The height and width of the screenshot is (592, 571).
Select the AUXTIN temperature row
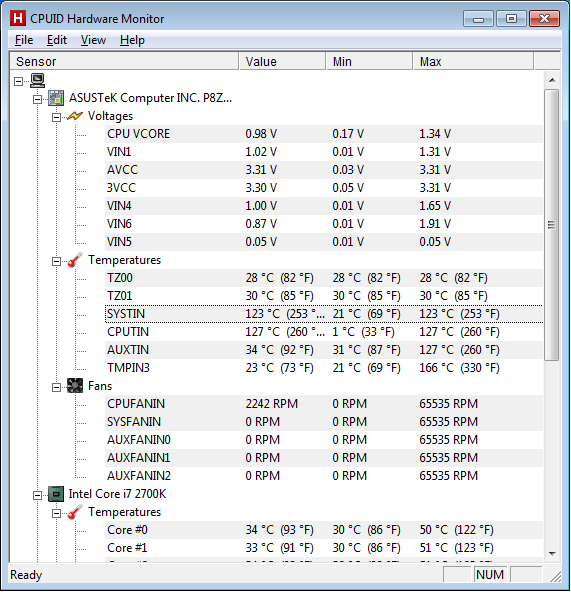[324, 350]
